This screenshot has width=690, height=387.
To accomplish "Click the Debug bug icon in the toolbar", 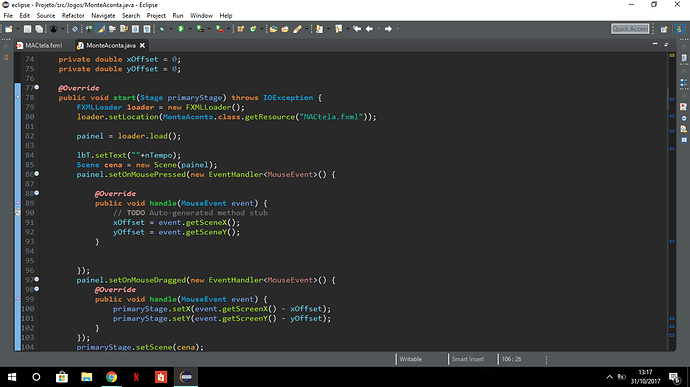I will [162, 29].
